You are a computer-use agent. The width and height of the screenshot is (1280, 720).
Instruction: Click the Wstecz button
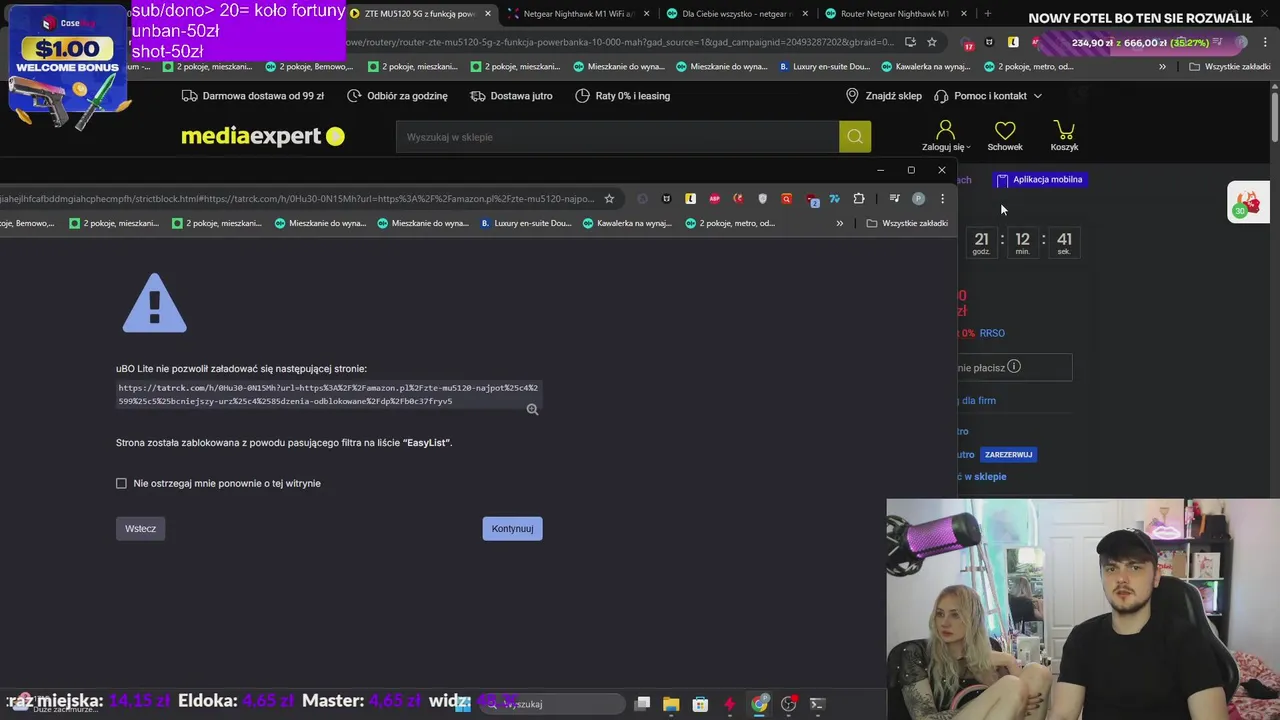point(140,528)
